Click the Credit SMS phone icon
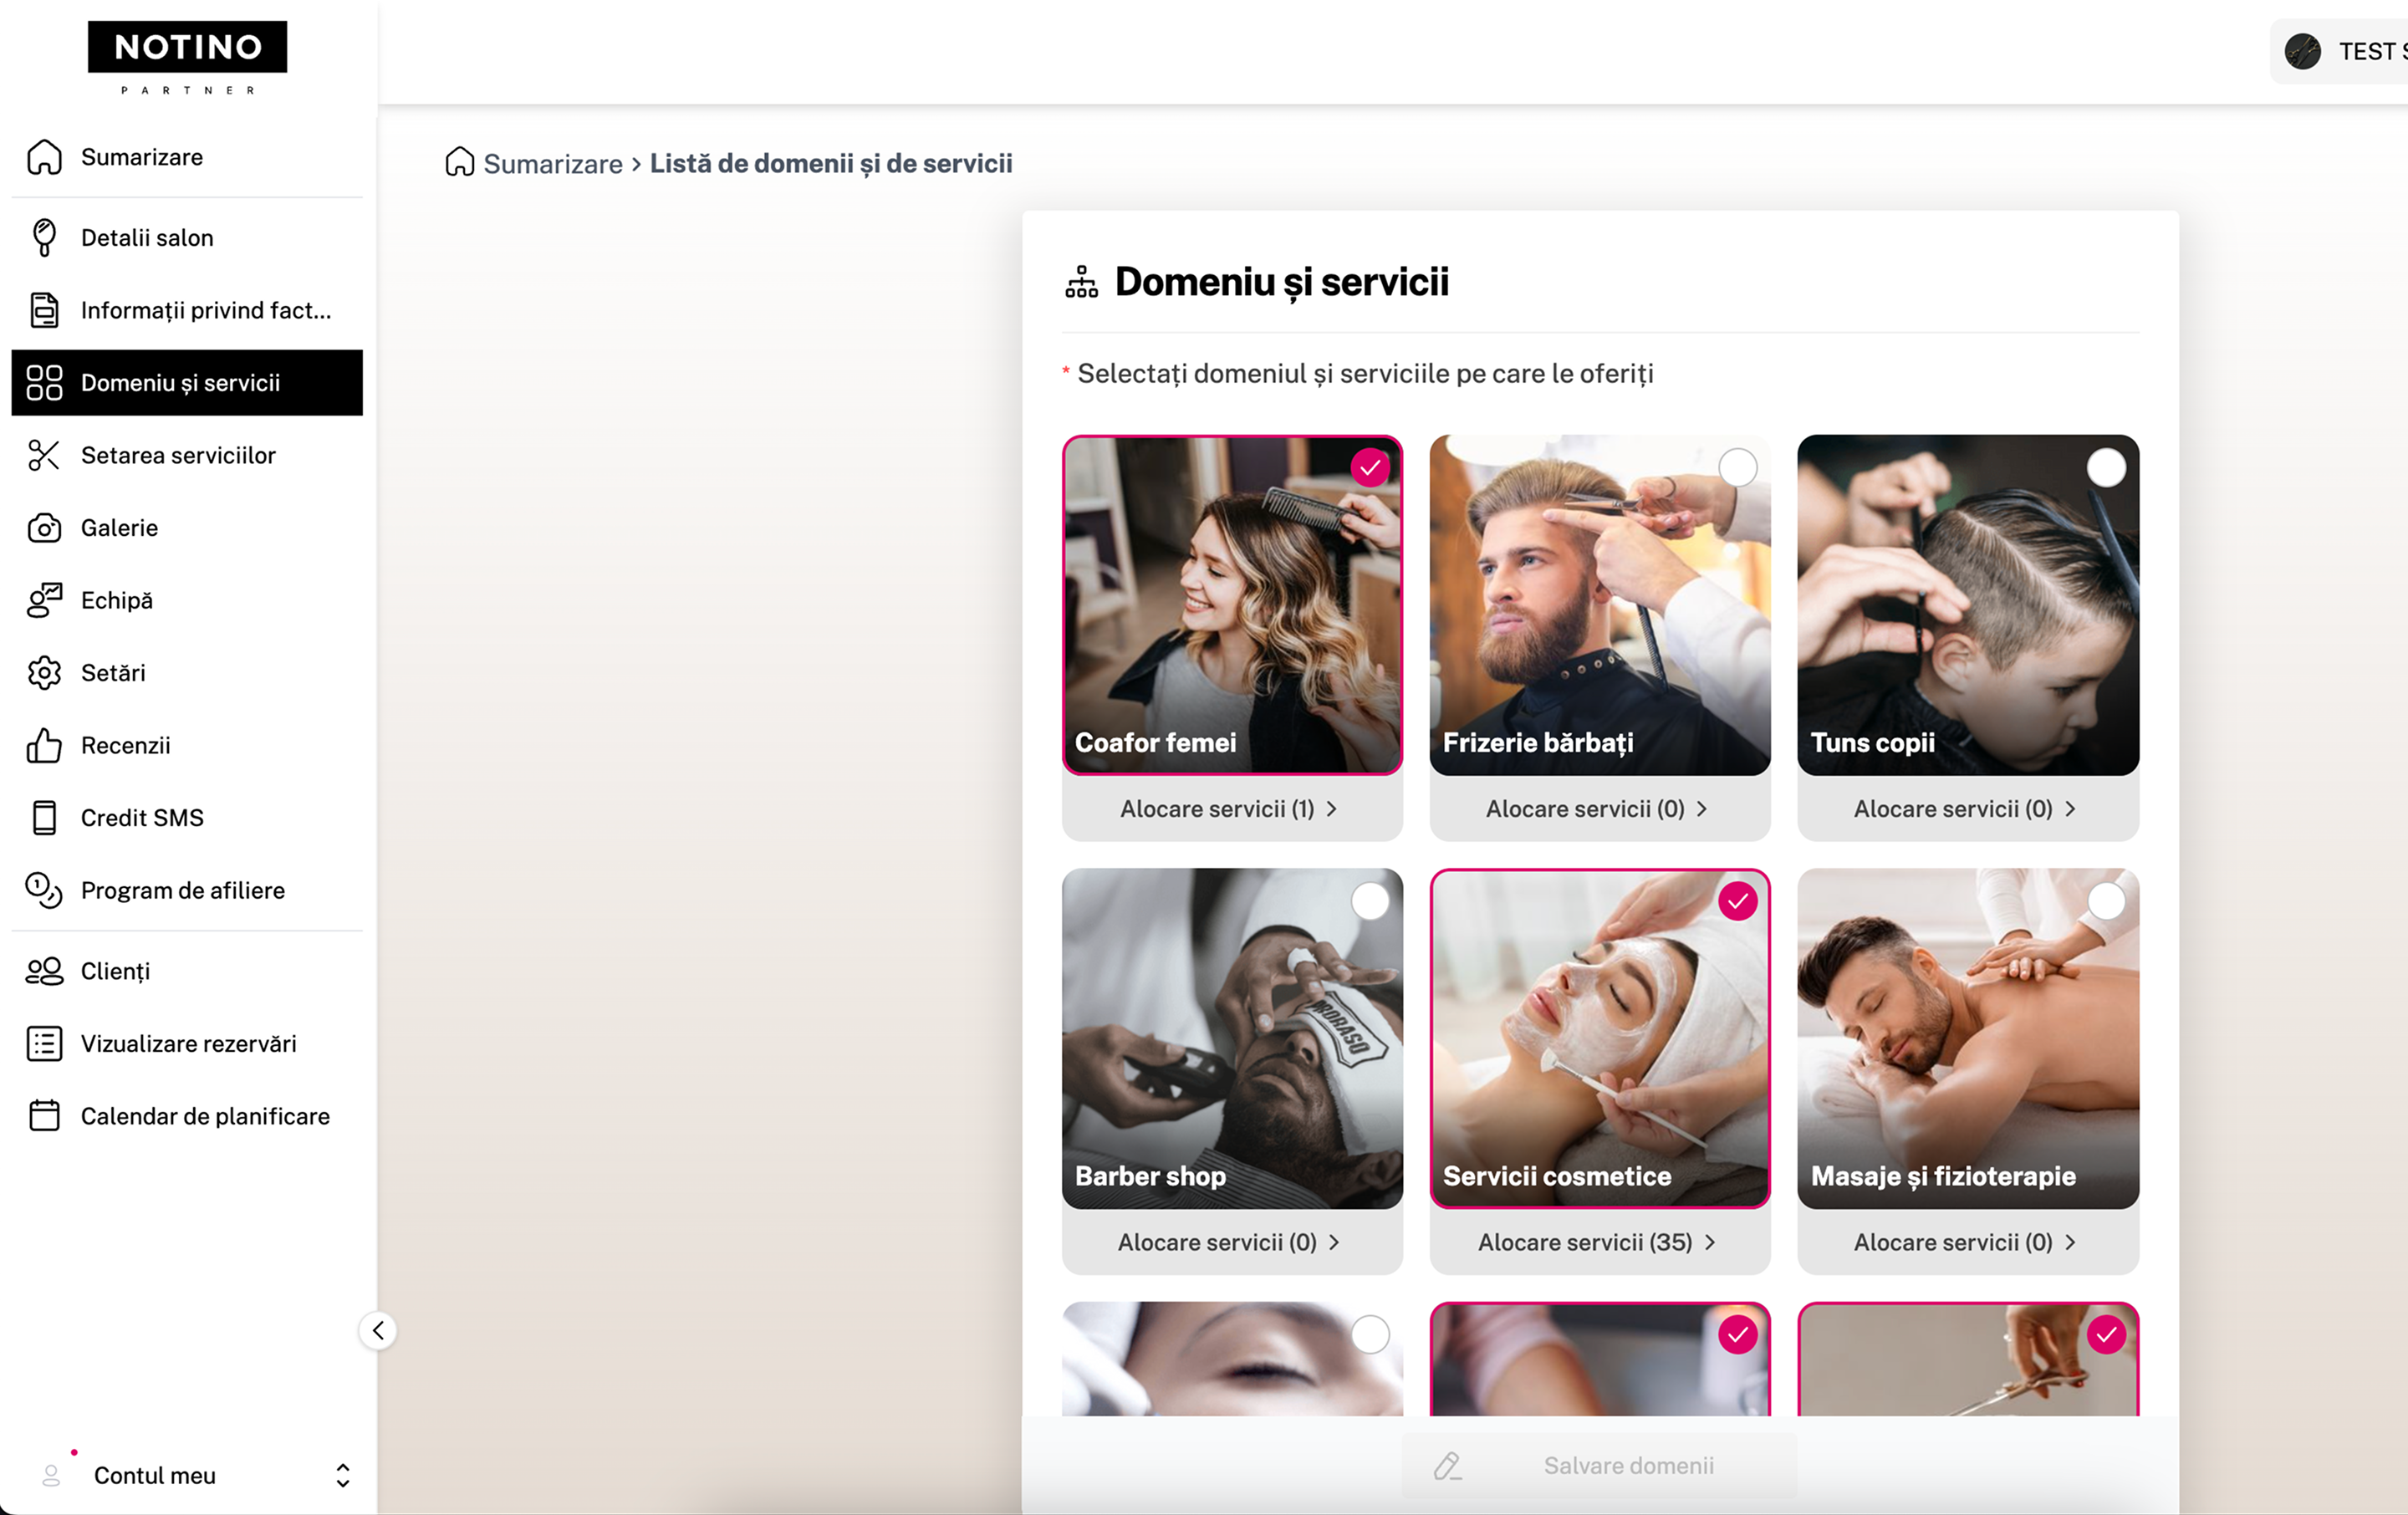2408x1515 pixels. click(44, 818)
